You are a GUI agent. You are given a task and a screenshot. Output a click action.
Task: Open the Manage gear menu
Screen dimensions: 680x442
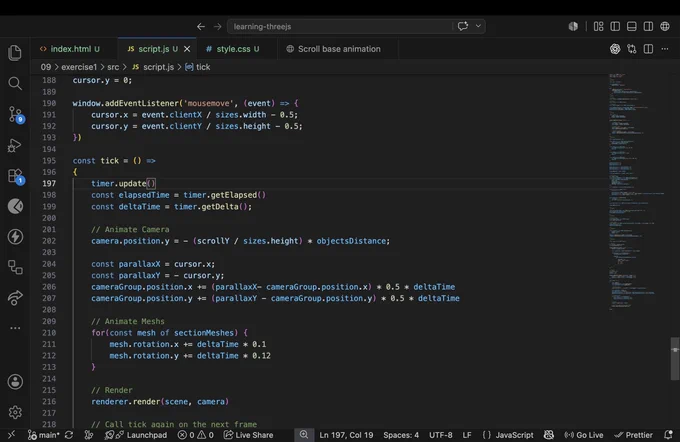coord(15,412)
